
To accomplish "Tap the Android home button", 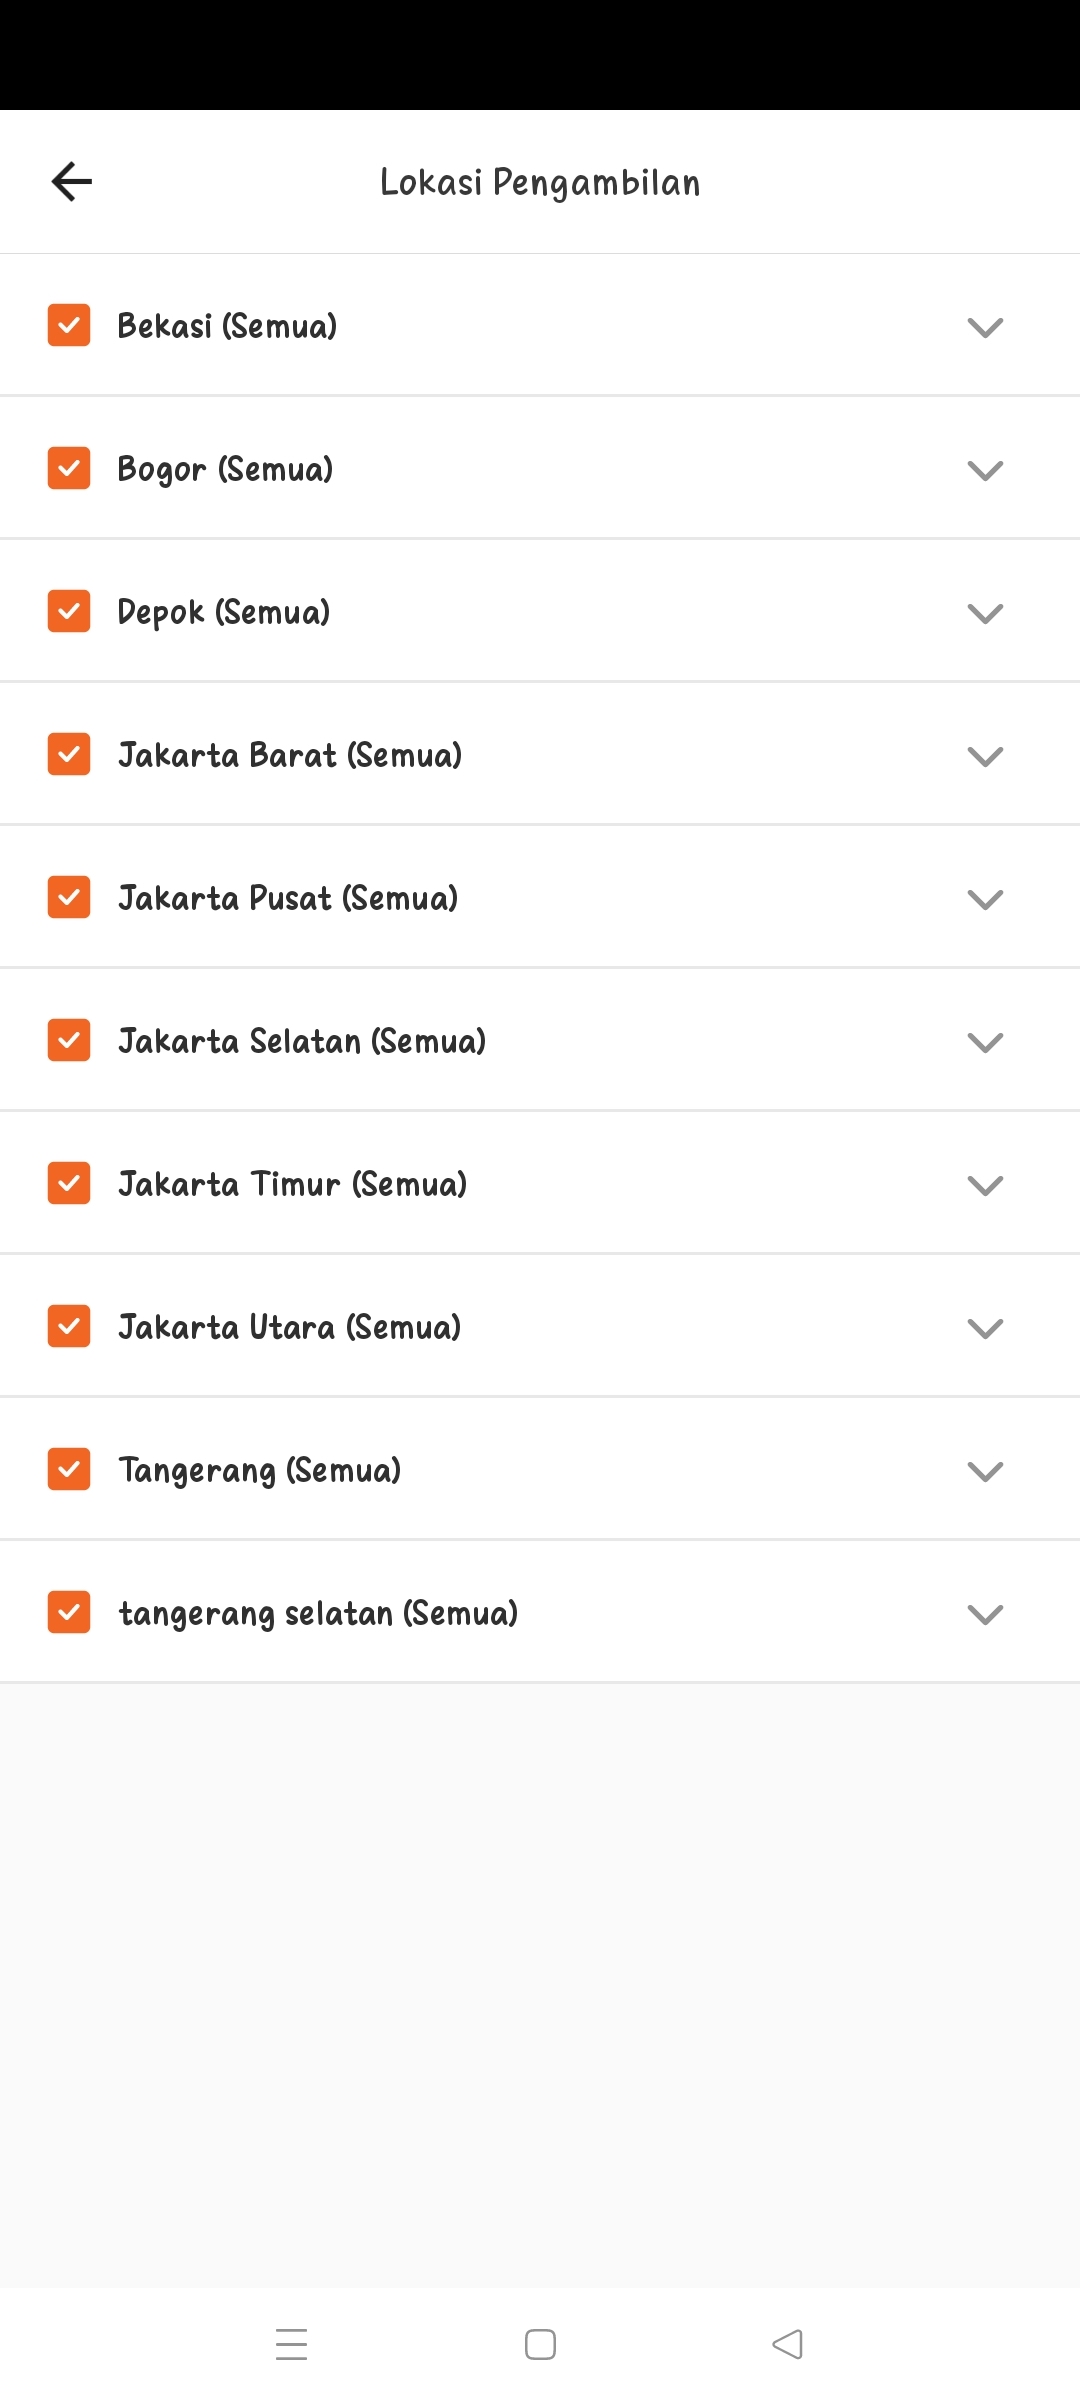I will [540, 2344].
